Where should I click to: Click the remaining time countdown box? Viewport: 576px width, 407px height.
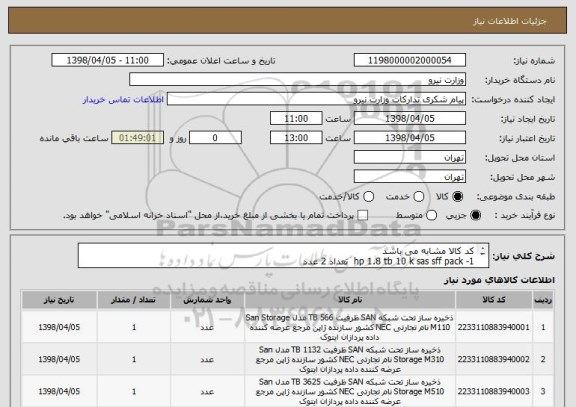point(137,138)
